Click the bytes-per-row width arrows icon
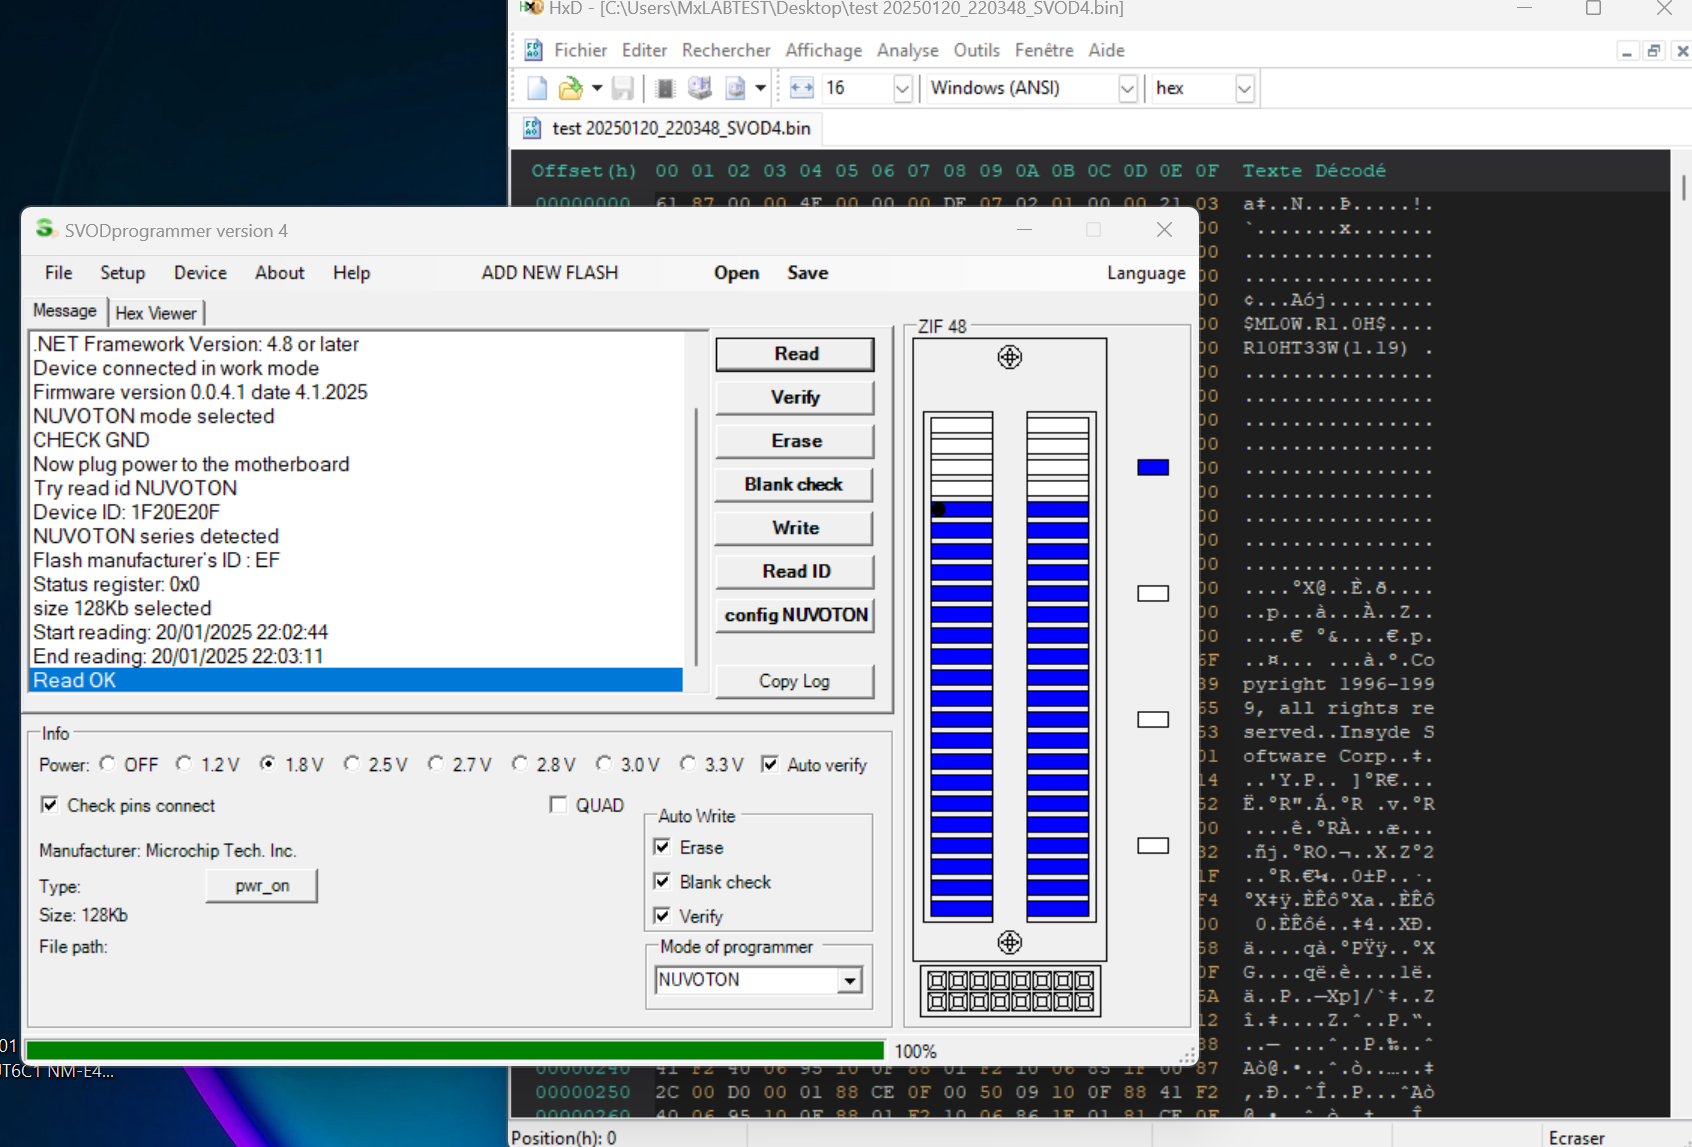 tap(802, 88)
